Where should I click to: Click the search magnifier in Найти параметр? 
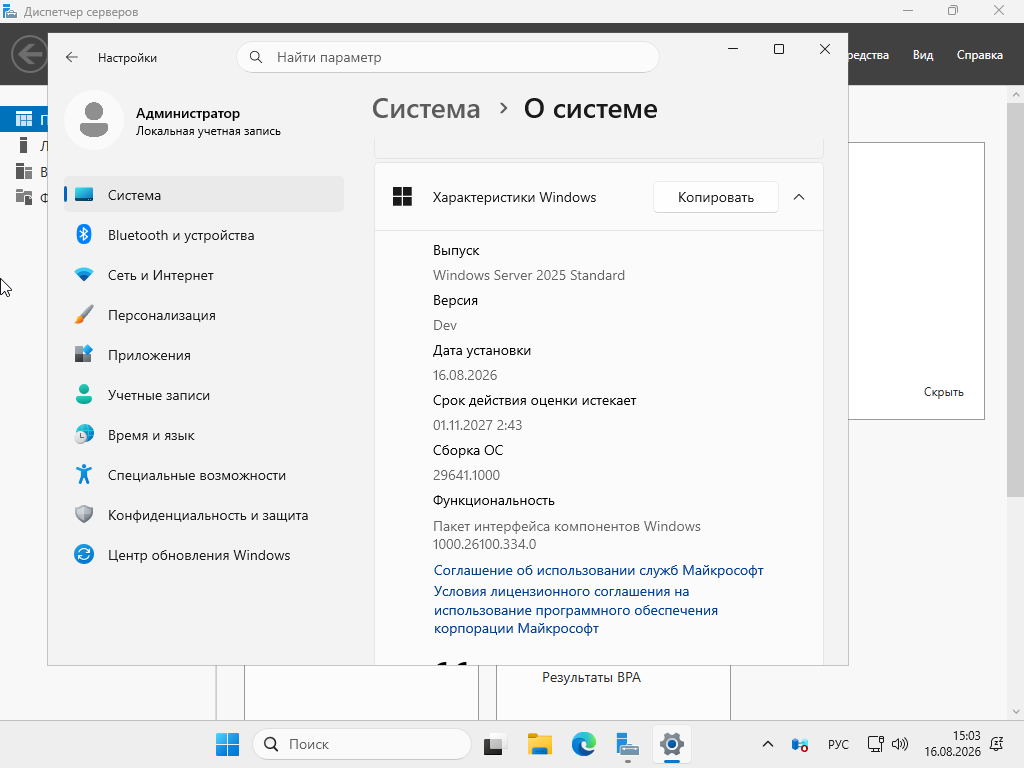[256, 57]
